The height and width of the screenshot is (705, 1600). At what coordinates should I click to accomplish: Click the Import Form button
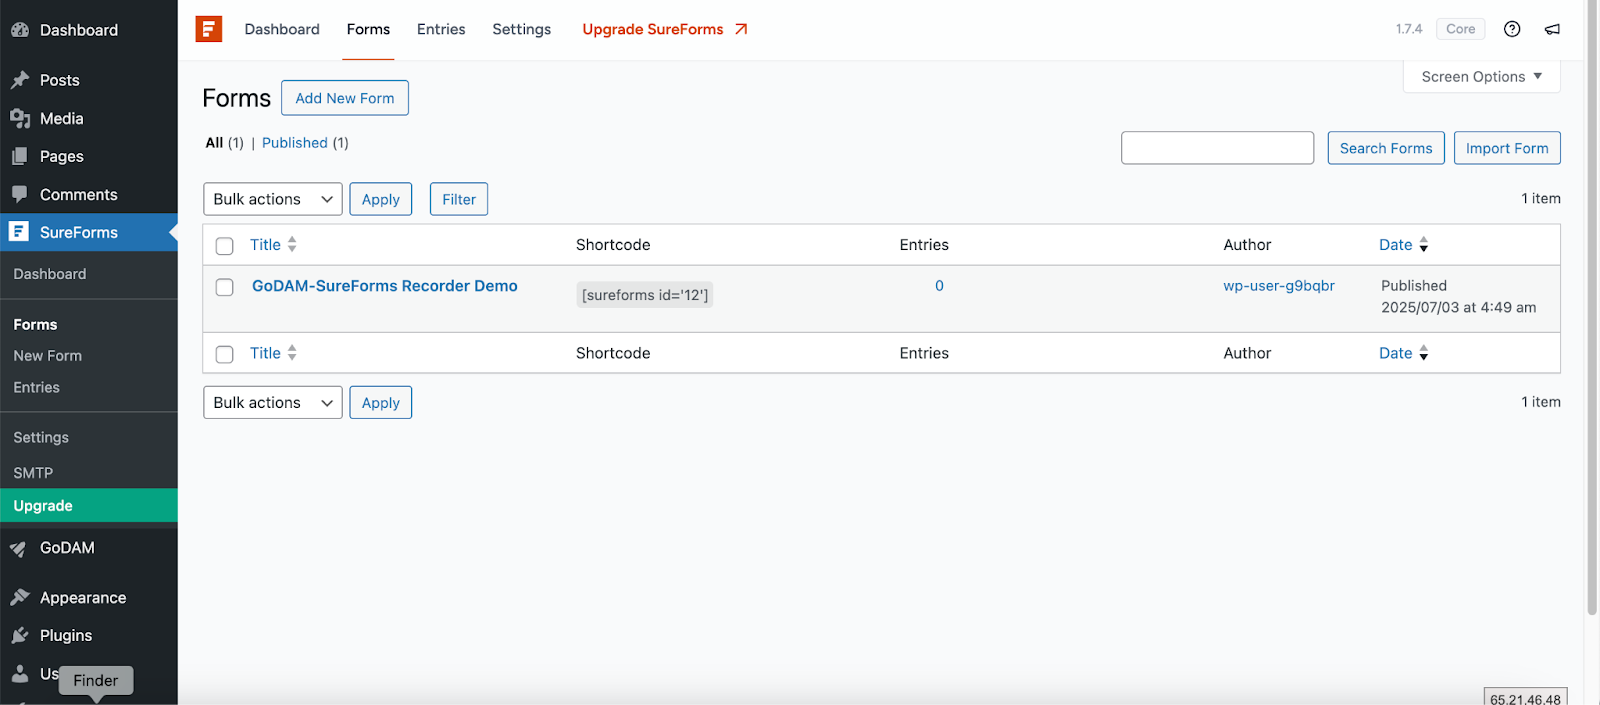tap(1506, 148)
